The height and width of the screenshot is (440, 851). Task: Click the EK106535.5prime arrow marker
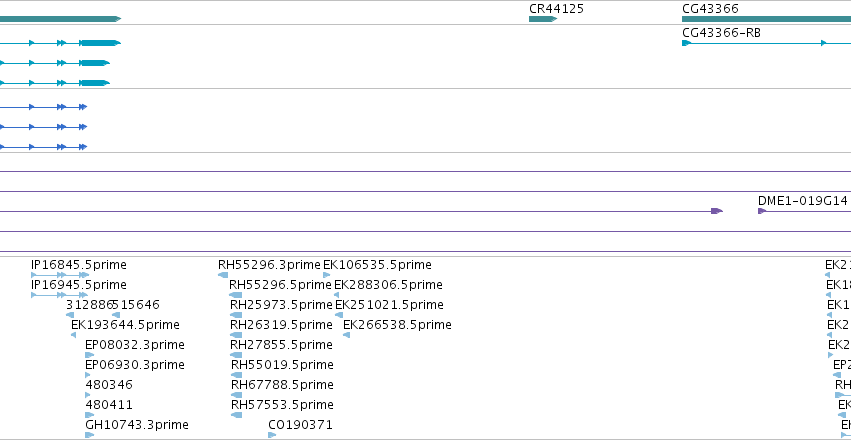(326, 275)
